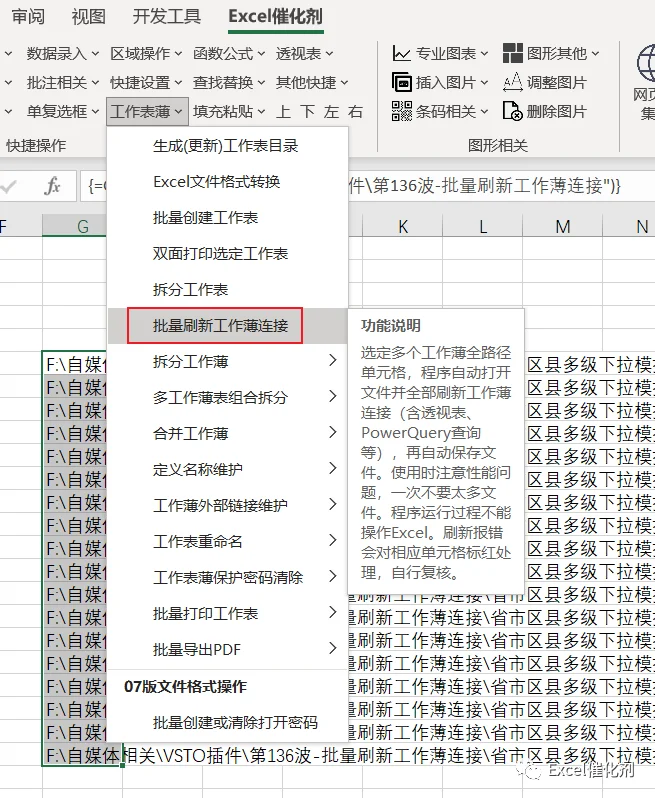The height and width of the screenshot is (798, 655).
Task: Choose 批量刷新工作薄连接 menu item
Action: click(x=227, y=326)
